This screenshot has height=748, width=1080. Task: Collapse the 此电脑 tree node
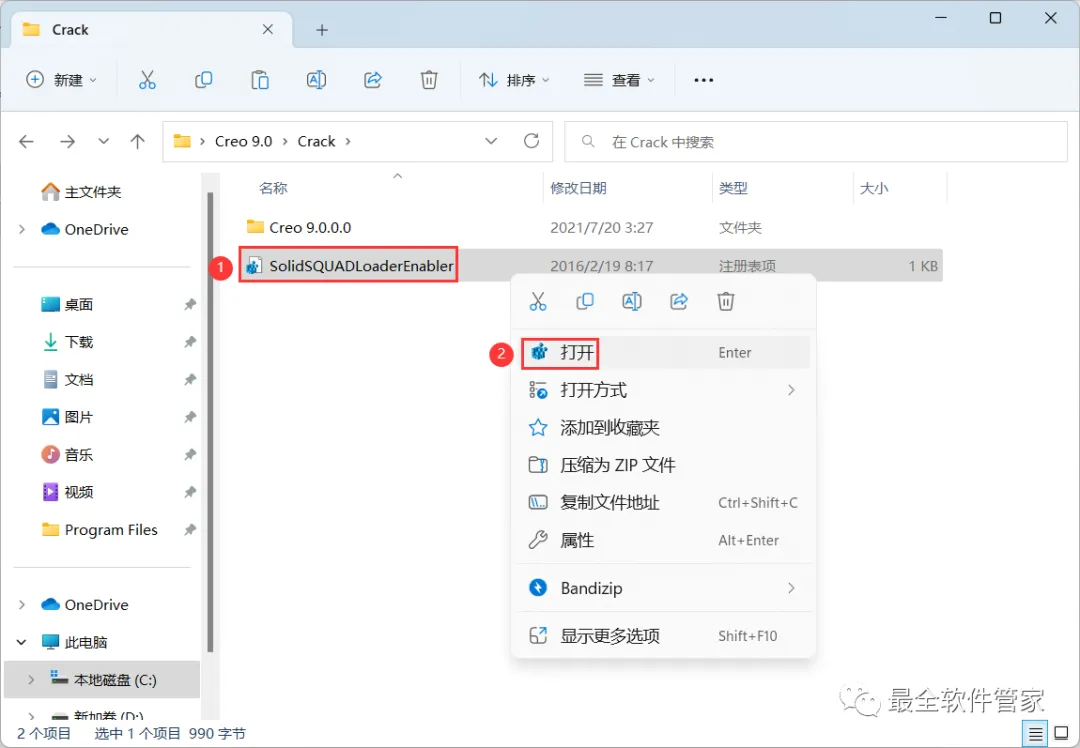(x=21, y=642)
